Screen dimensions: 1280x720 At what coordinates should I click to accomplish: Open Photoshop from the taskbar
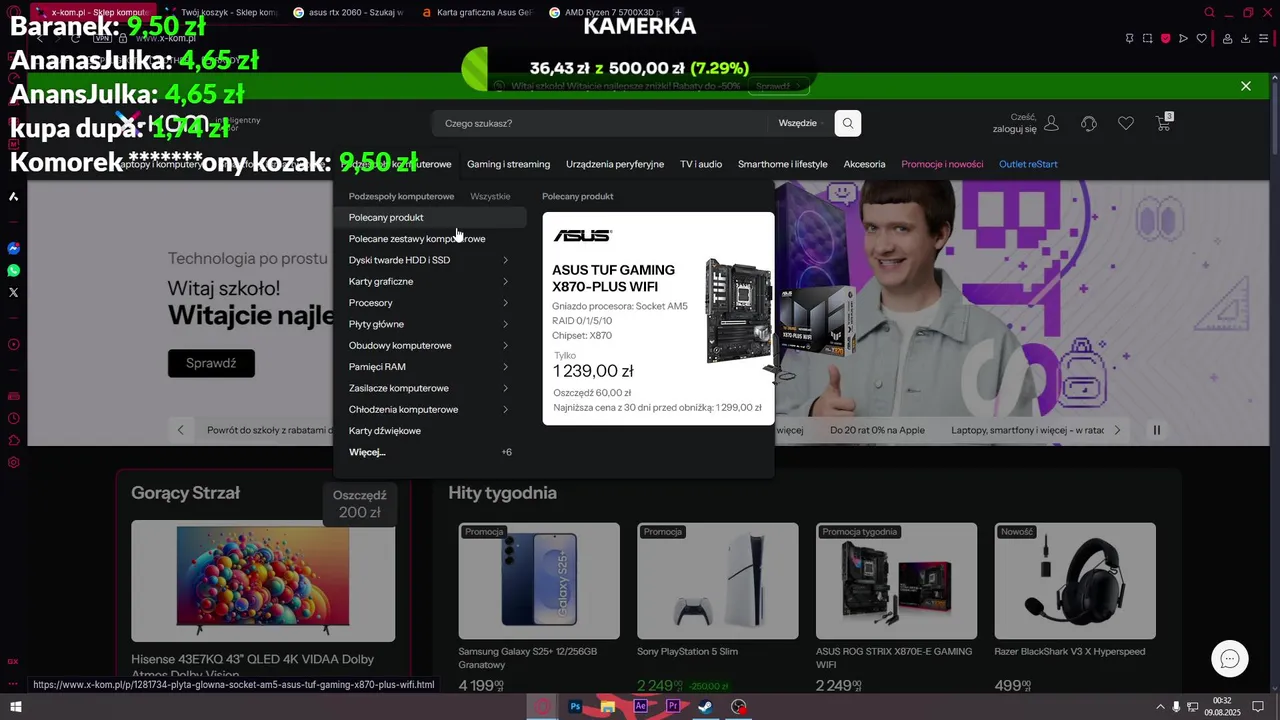point(575,706)
